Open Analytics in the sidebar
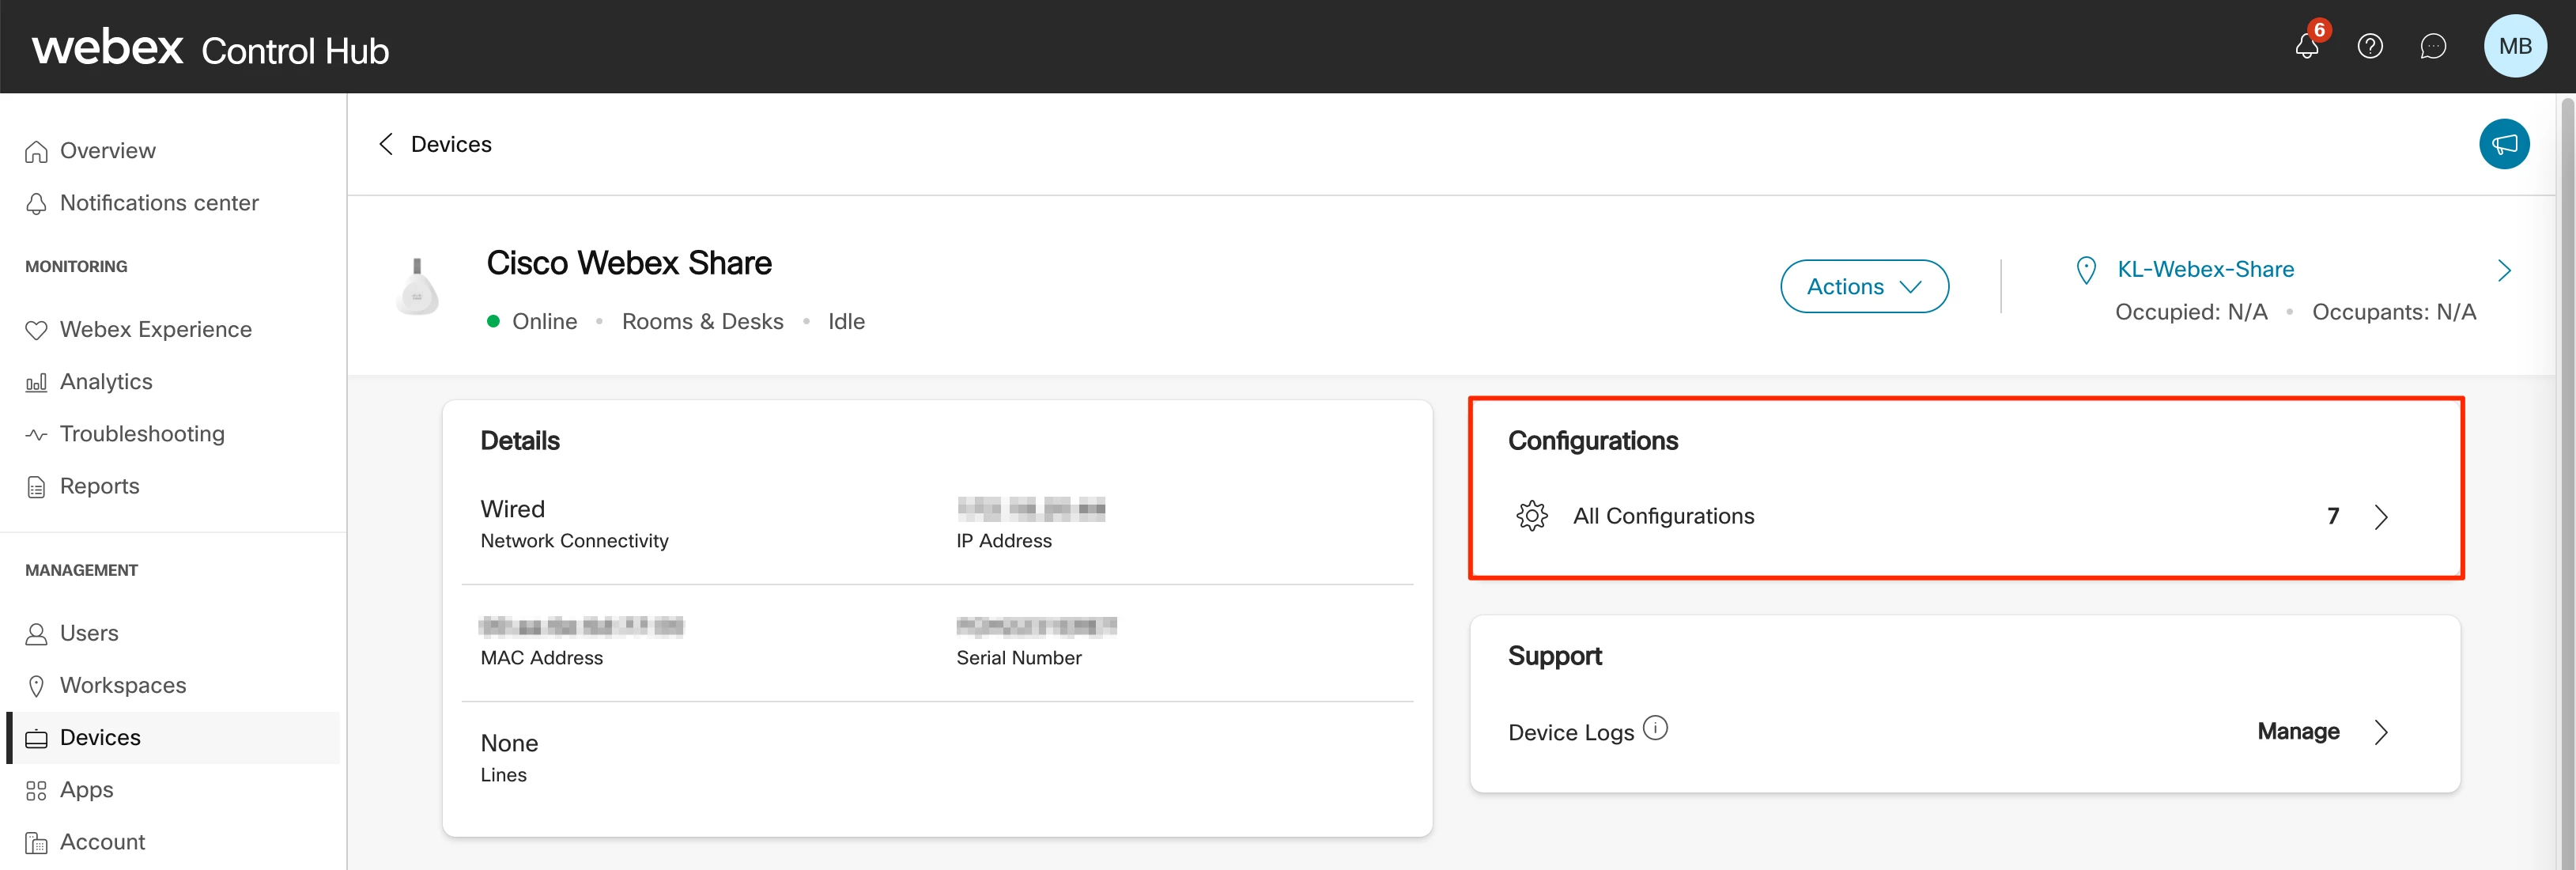 click(106, 382)
